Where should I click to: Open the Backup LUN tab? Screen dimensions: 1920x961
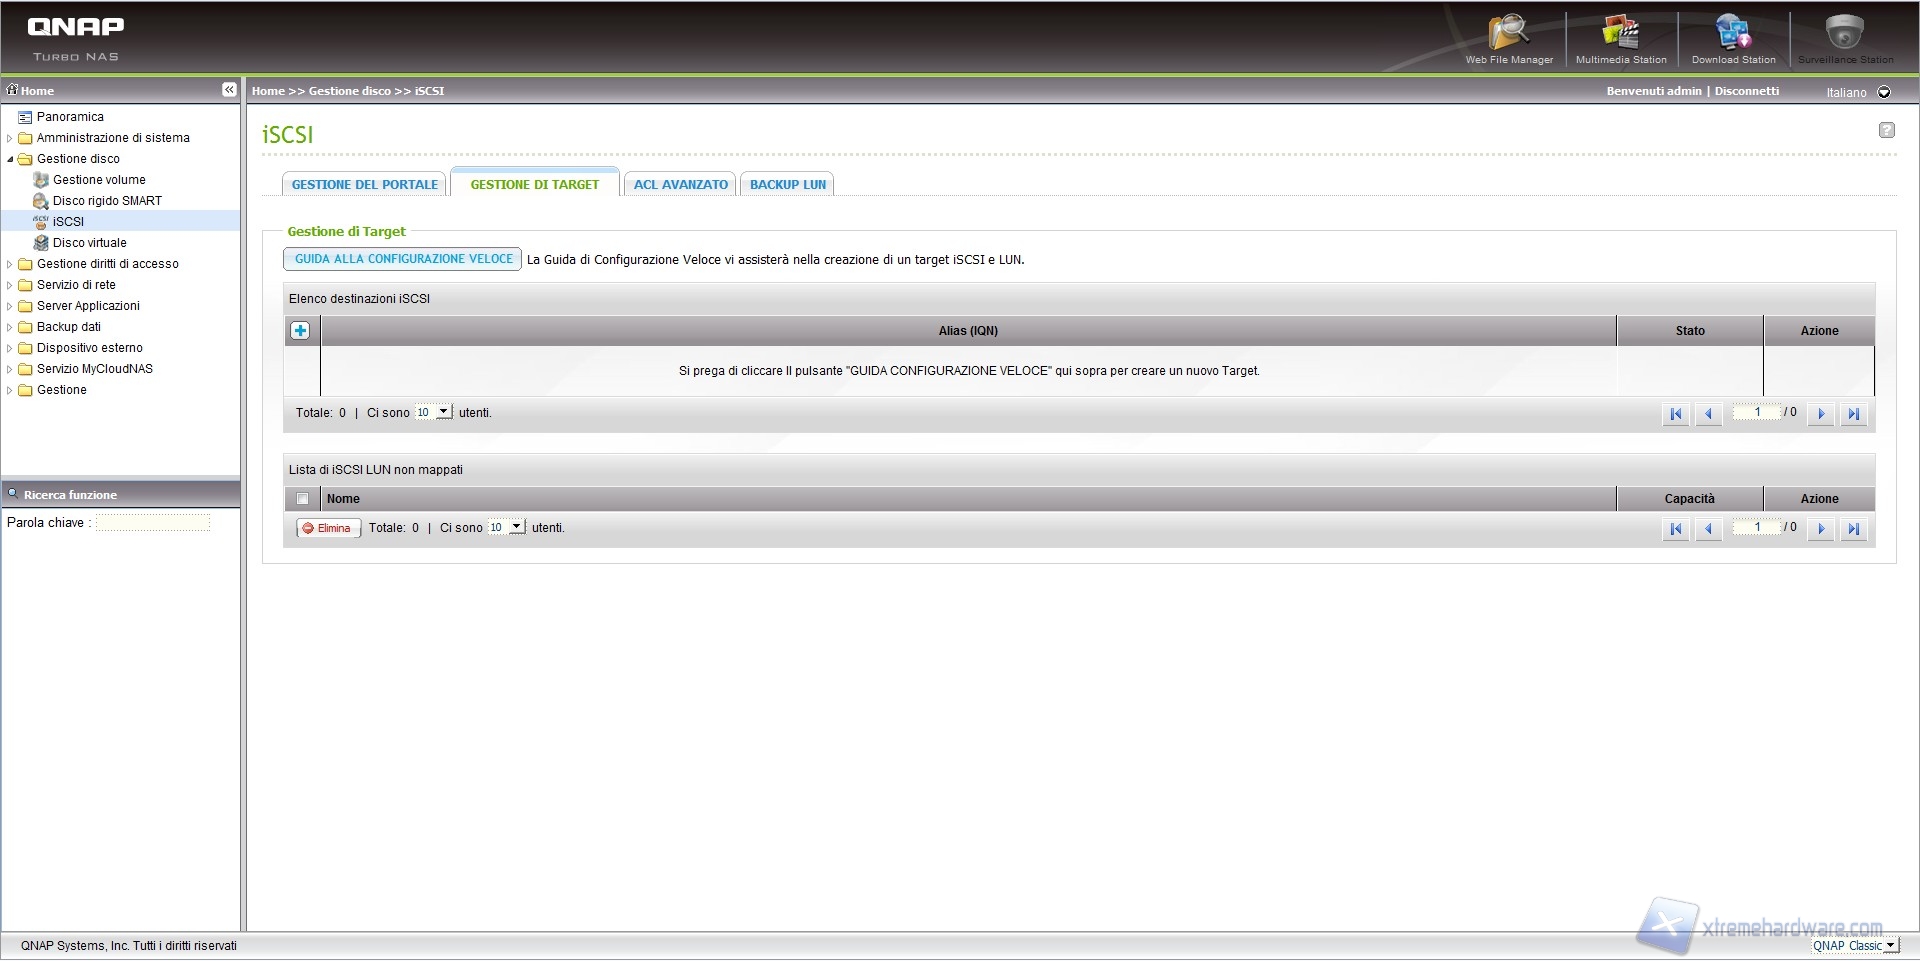pyautogui.click(x=787, y=185)
